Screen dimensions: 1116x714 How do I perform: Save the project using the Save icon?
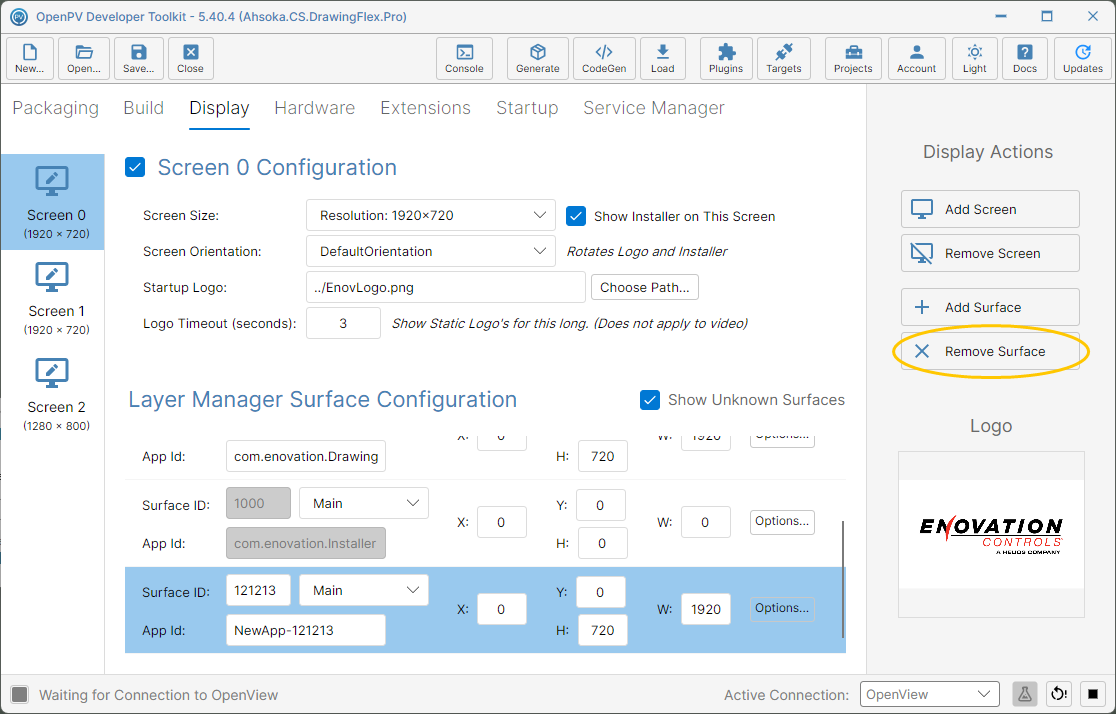click(139, 58)
